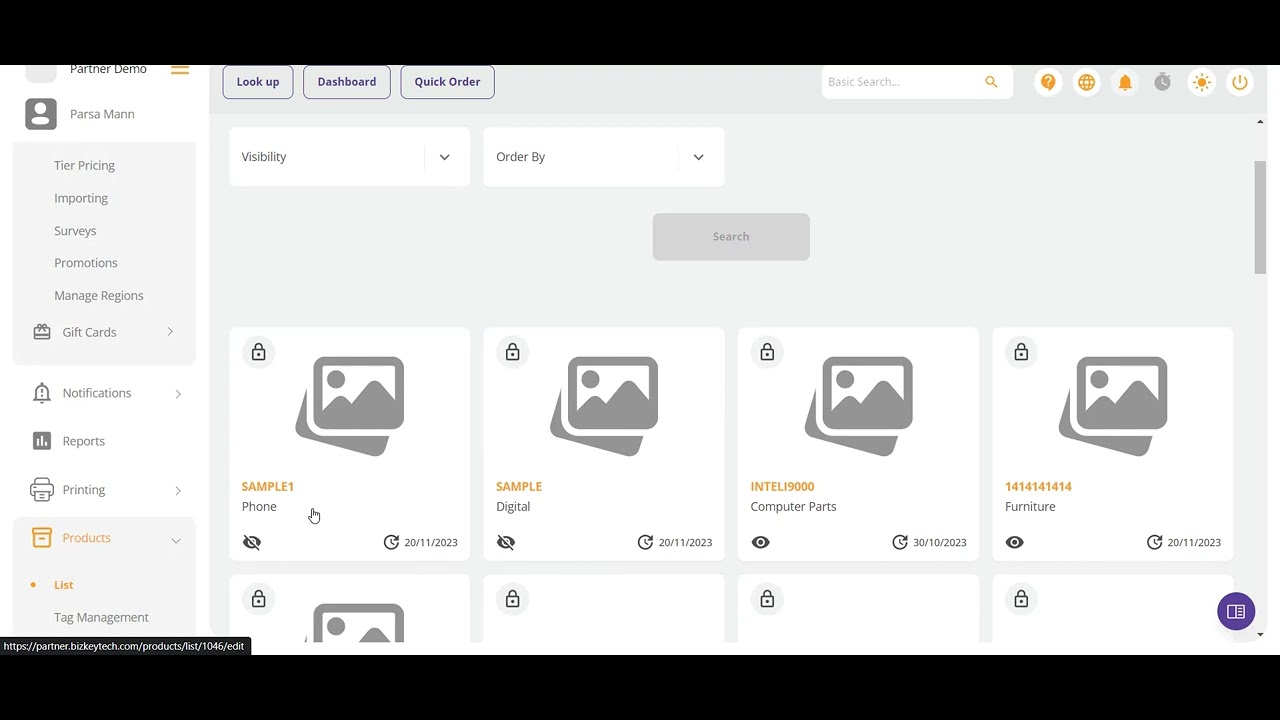The height and width of the screenshot is (720, 1280).
Task: Click the lock icon on INTELI9000 card
Action: 767,352
